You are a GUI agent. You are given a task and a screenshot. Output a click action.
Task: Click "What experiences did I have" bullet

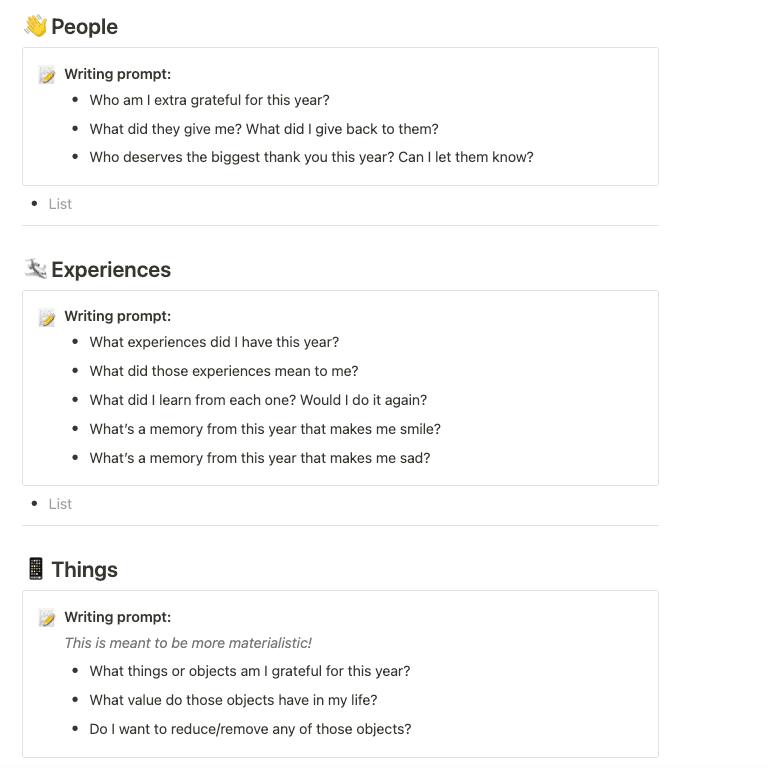tap(214, 342)
